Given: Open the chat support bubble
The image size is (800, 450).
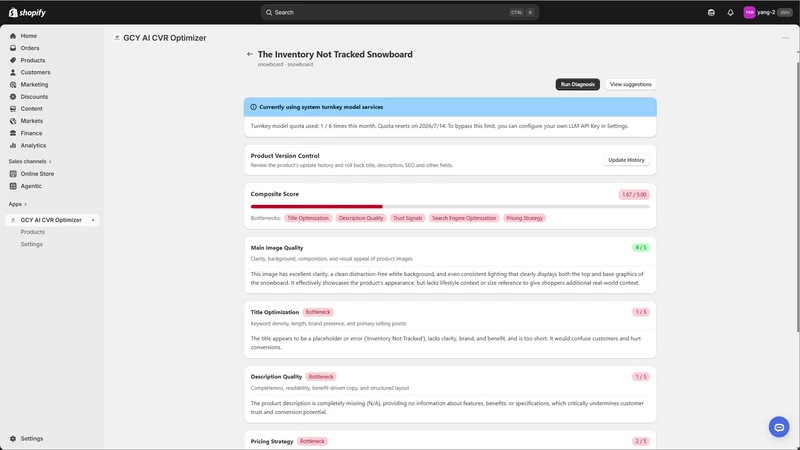Looking at the screenshot, I should [x=779, y=427].
